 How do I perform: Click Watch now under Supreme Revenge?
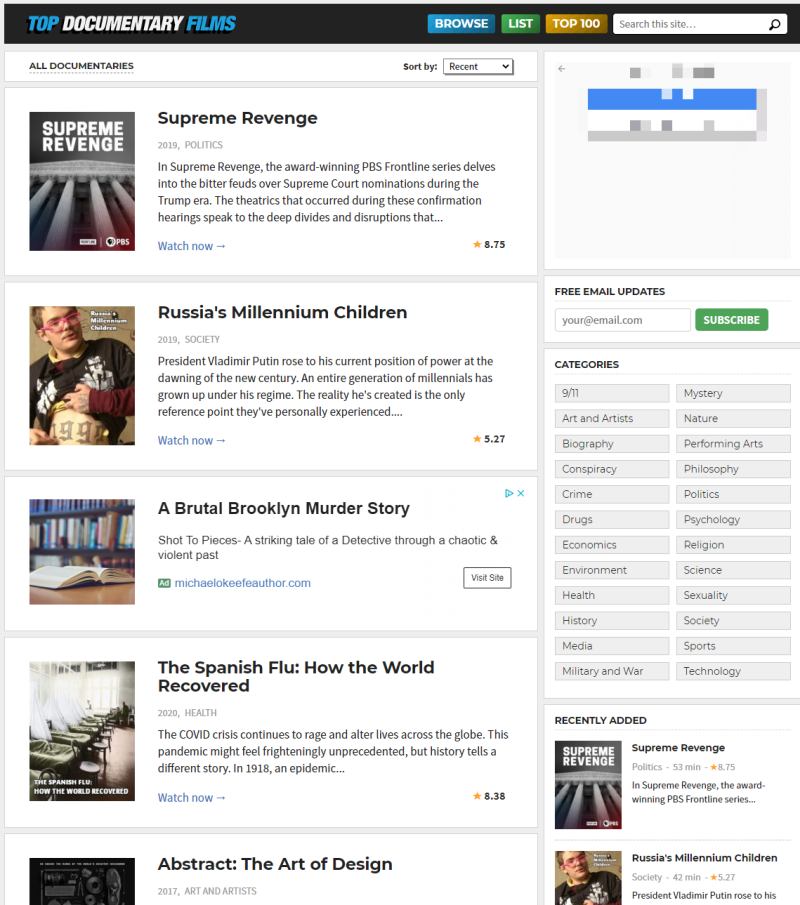point(191,246)
